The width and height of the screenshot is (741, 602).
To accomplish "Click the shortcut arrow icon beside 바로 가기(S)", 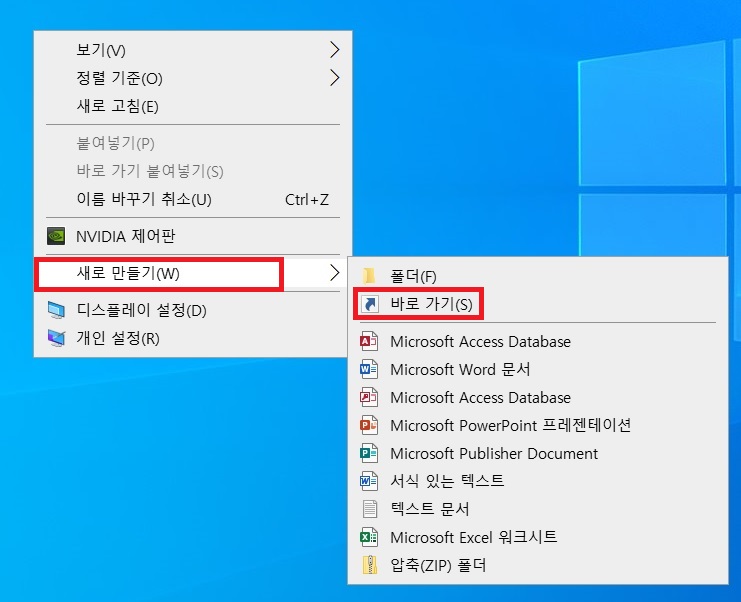I will pos(370,304).
